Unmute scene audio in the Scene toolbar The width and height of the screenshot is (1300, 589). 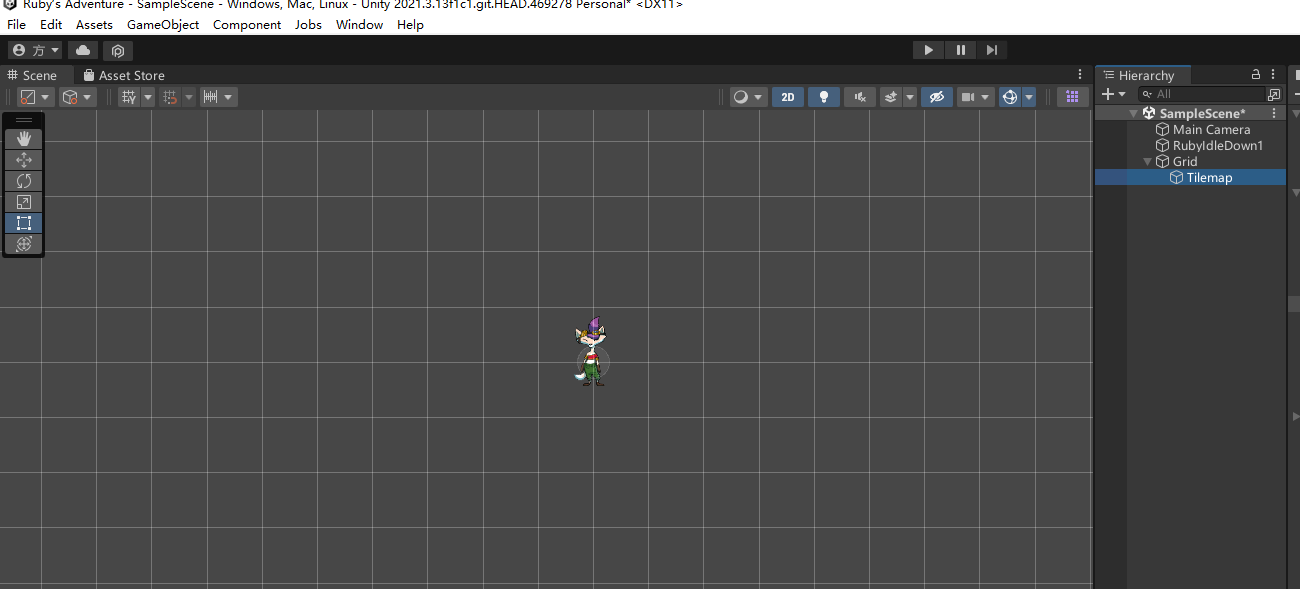(859, 96)
